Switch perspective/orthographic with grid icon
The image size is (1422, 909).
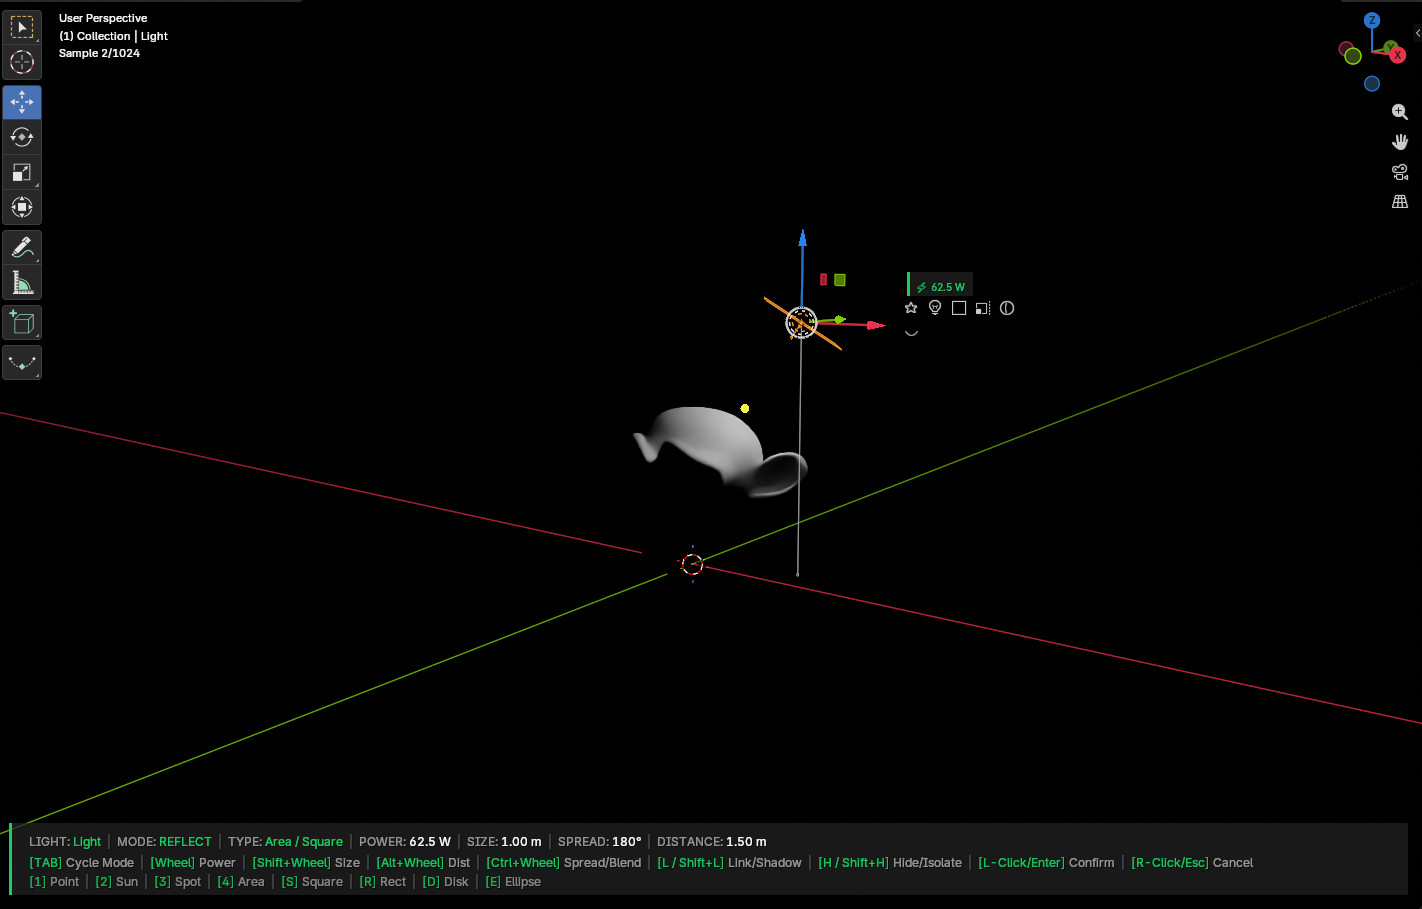[1400, 202]
